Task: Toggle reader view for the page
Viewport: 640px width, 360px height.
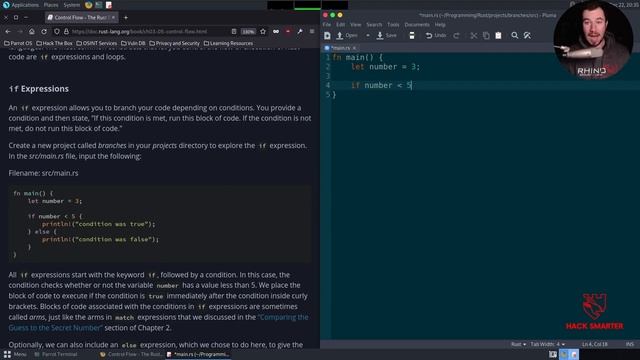Action: click(x=234, y=31)
